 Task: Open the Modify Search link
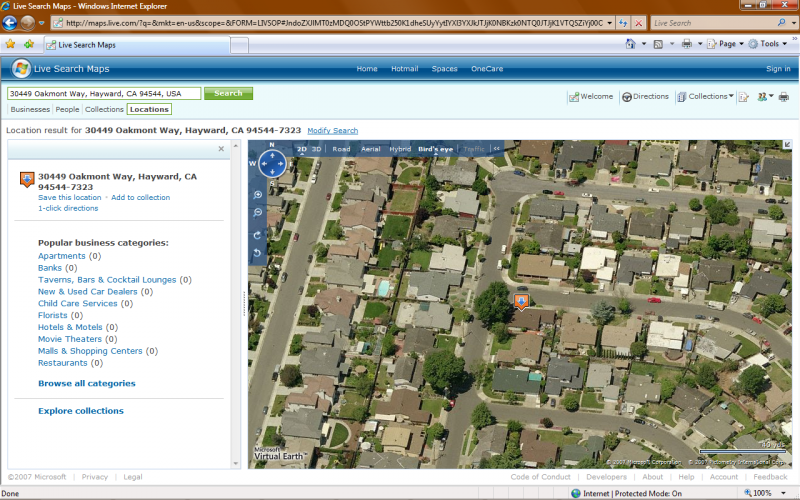click(x=332, y=131)
